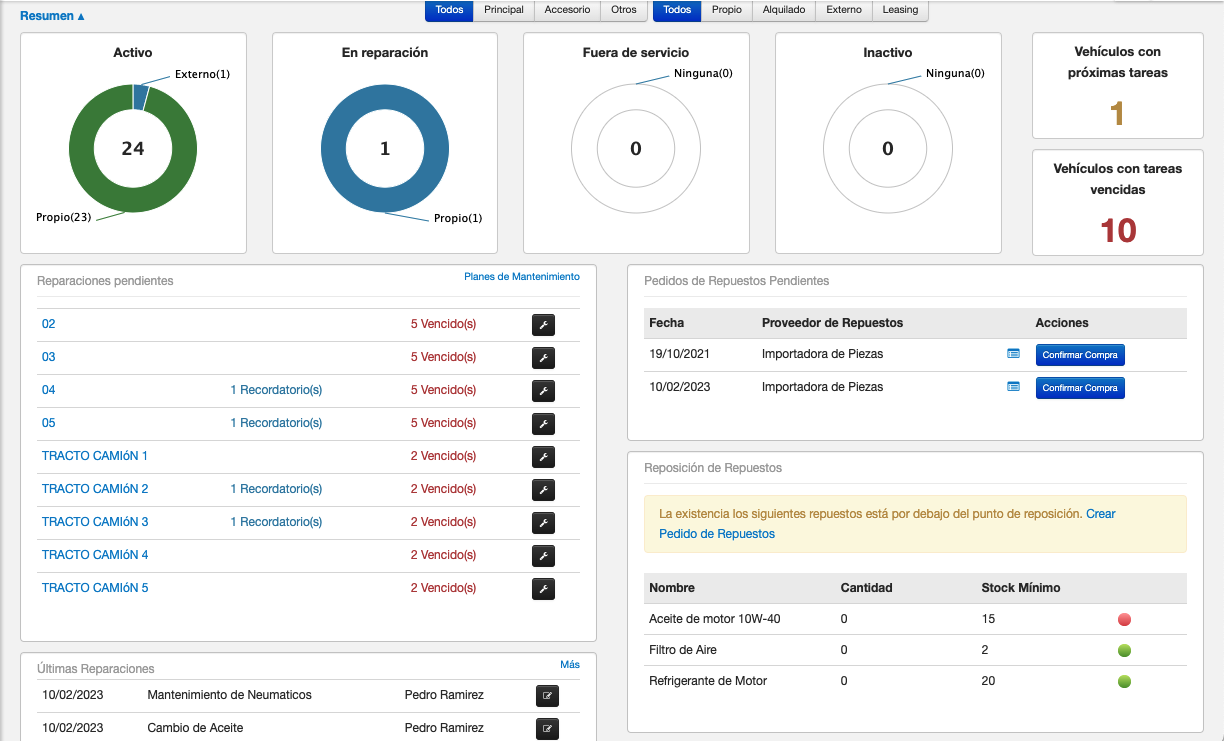Select the Accesorio vehicle type filter
Viewport: 1224px width, 741px height.
pos(567,10)
